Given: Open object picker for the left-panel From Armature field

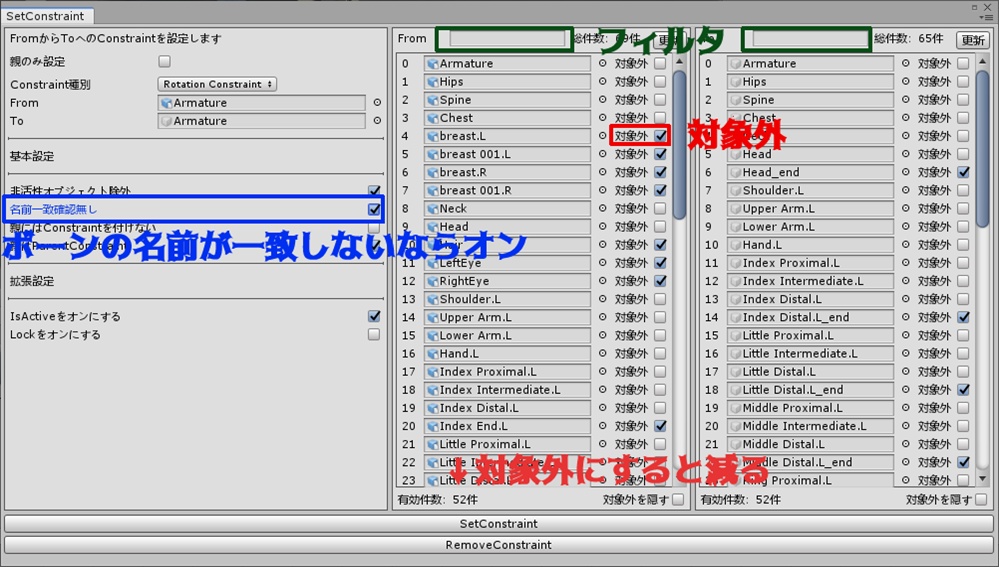Looking at the screenshot, I should (377, 103).
